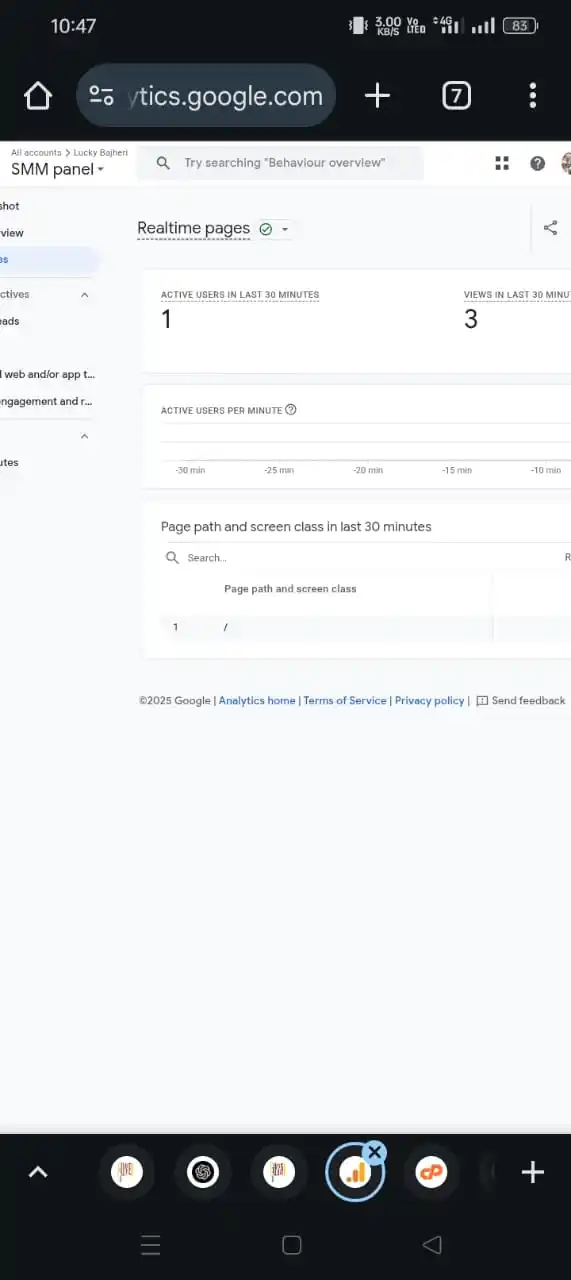
Task: Switch to the cPanel tab thumbnail
Action: tap(432, 1172)
